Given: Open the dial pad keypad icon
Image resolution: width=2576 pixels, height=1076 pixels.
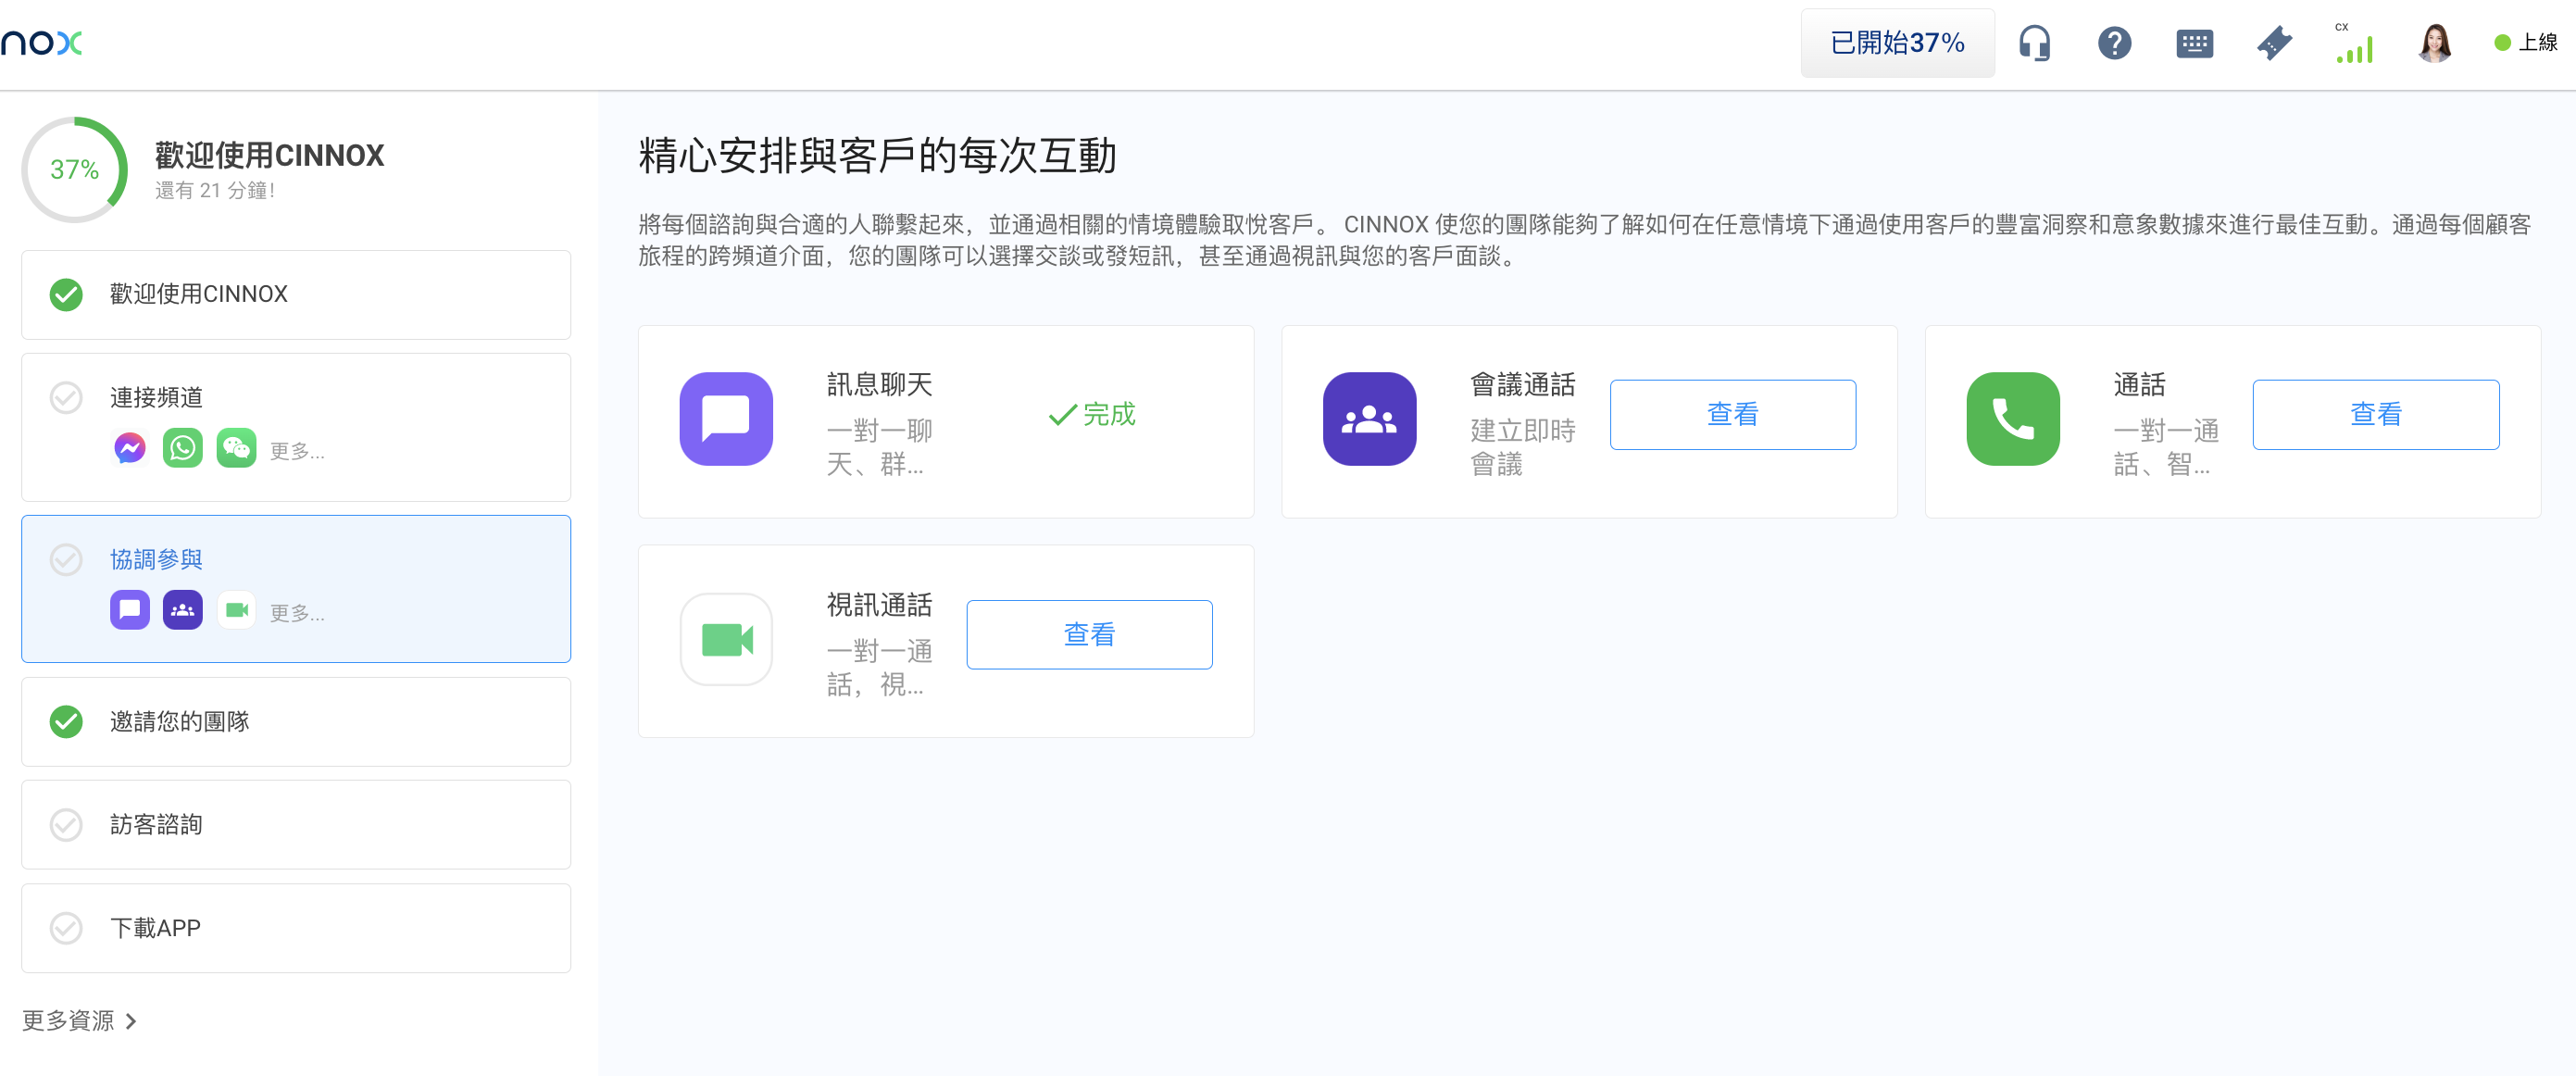Looking at the screenshot, I should pos(2194,43).
